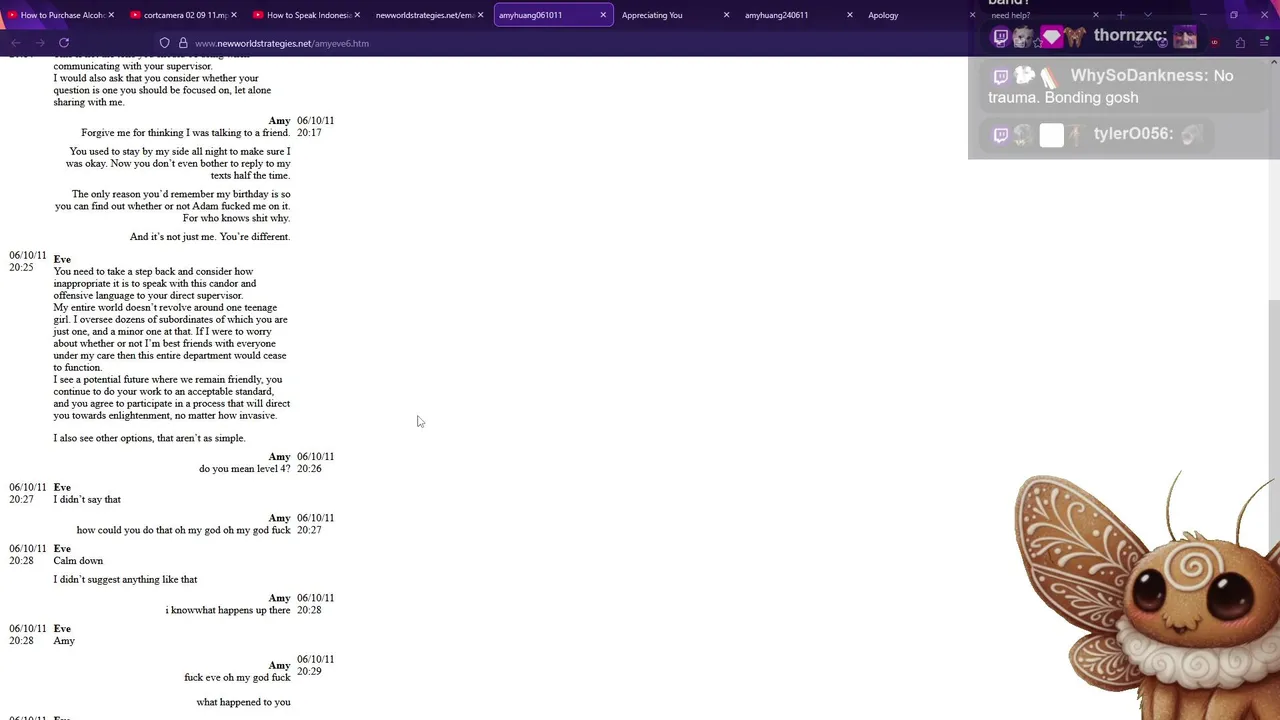The image size is (1280, 720).
Task: Click Eve's message 'Calm down'
Action: coord(78,561)
